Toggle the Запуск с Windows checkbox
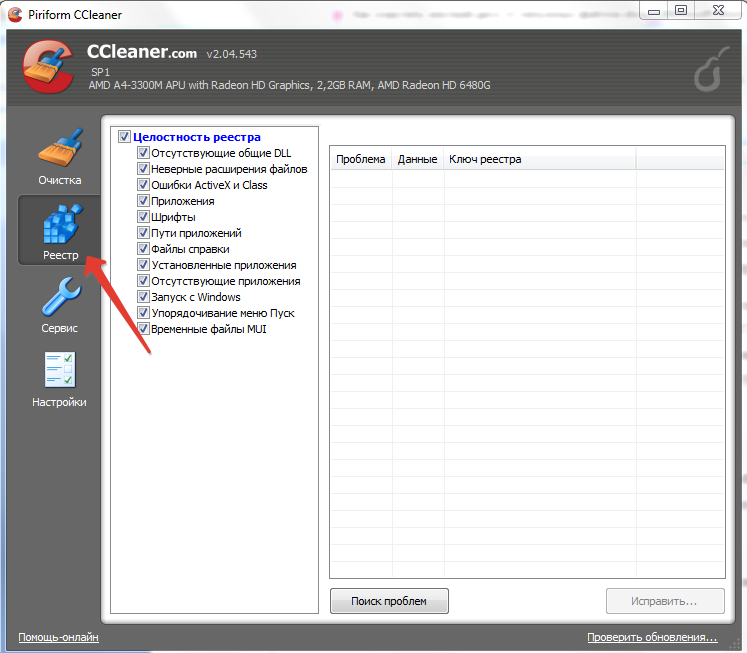 tap(143, 297)
